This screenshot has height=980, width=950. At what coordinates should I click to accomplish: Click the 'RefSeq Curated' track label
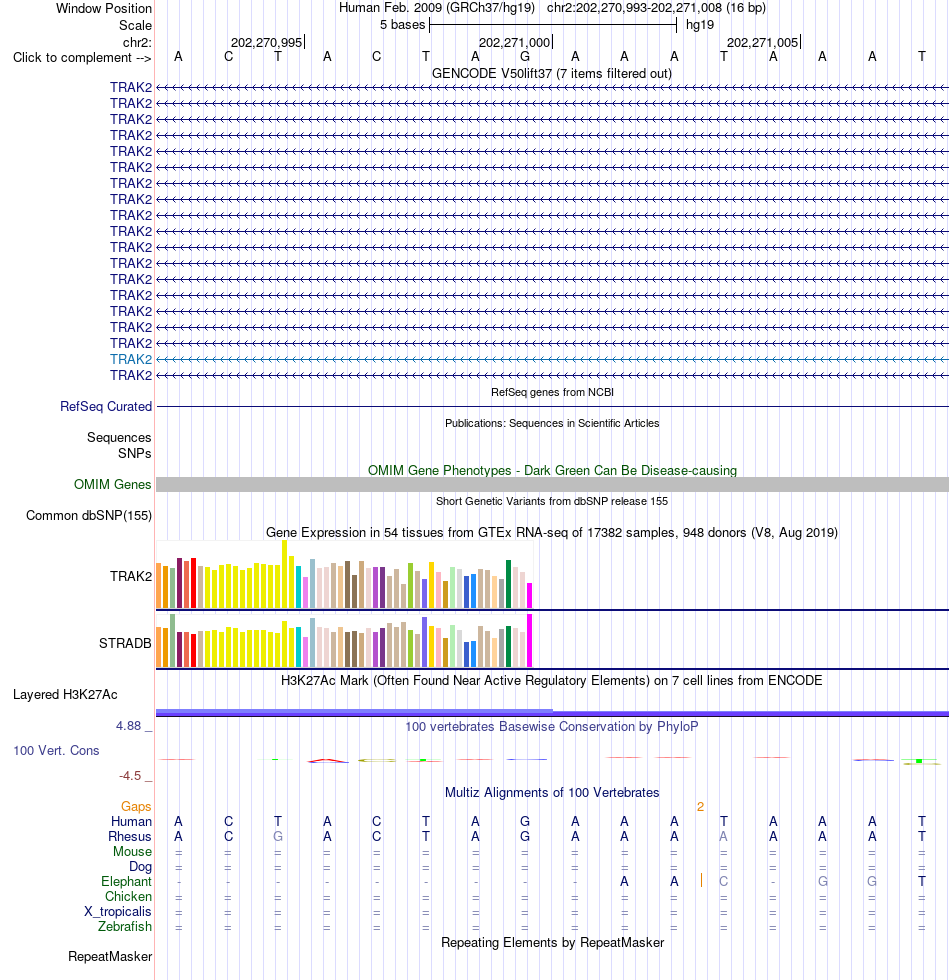click(106, 407)
